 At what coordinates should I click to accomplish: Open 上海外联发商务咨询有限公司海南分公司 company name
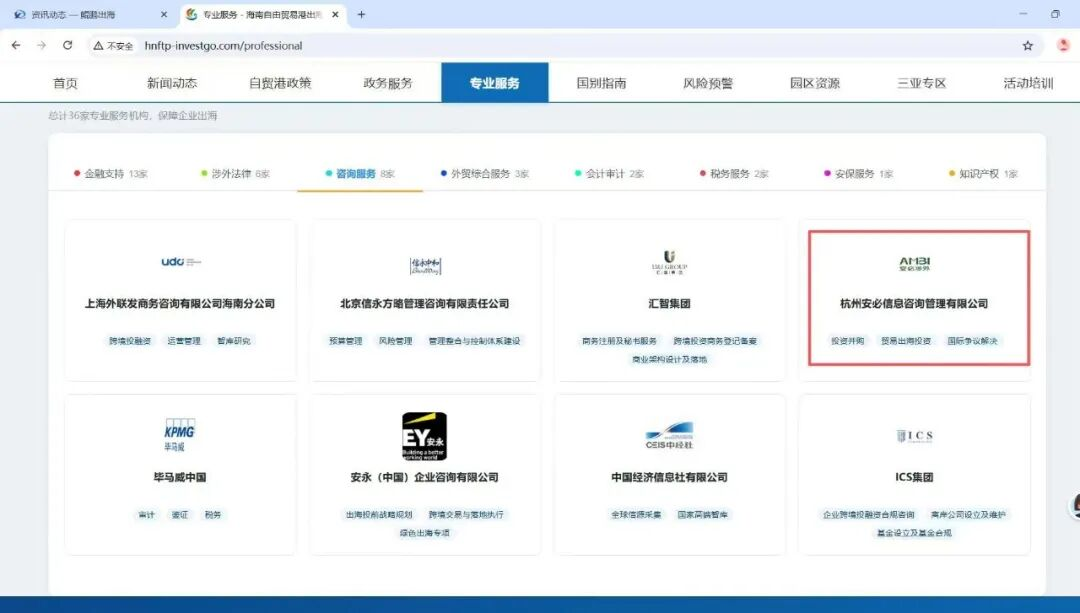[180, 303]
